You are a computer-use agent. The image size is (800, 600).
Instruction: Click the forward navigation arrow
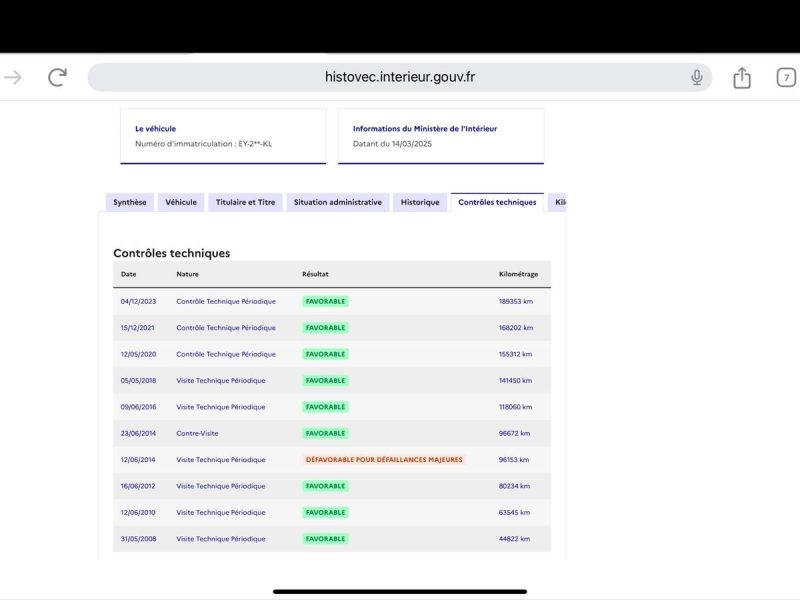[x=13, y=77]
